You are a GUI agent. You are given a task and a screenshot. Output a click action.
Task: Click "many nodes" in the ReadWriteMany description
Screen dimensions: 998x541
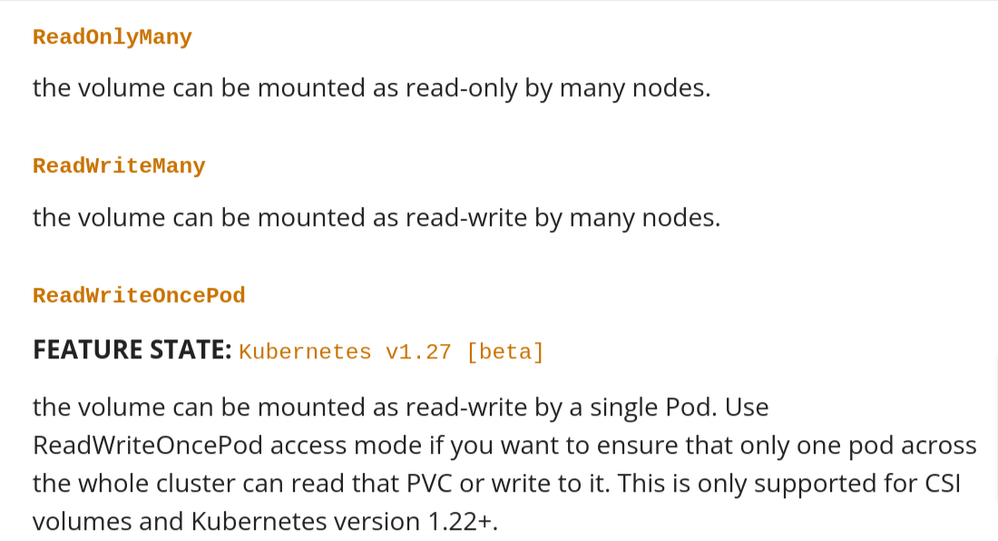[x=644, y=217]
